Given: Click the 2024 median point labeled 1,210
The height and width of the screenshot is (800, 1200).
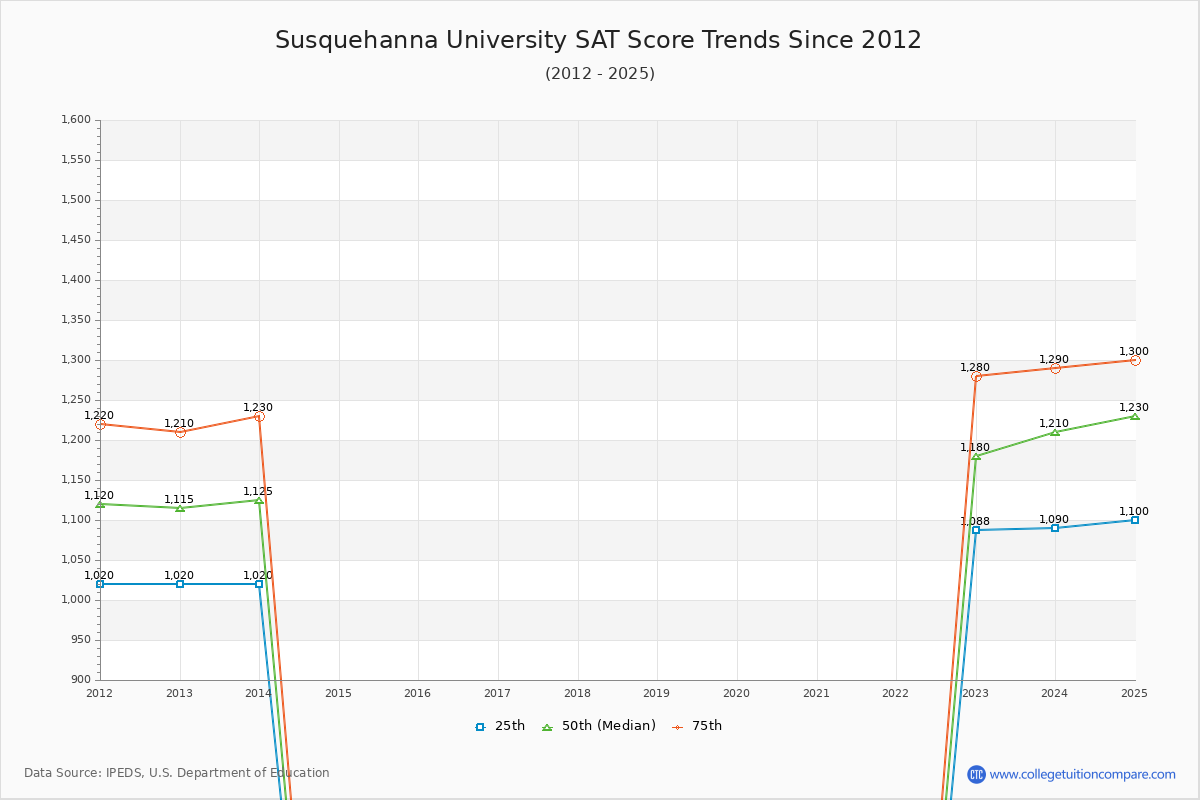Looking at the screenshot, I should 1055,432.
